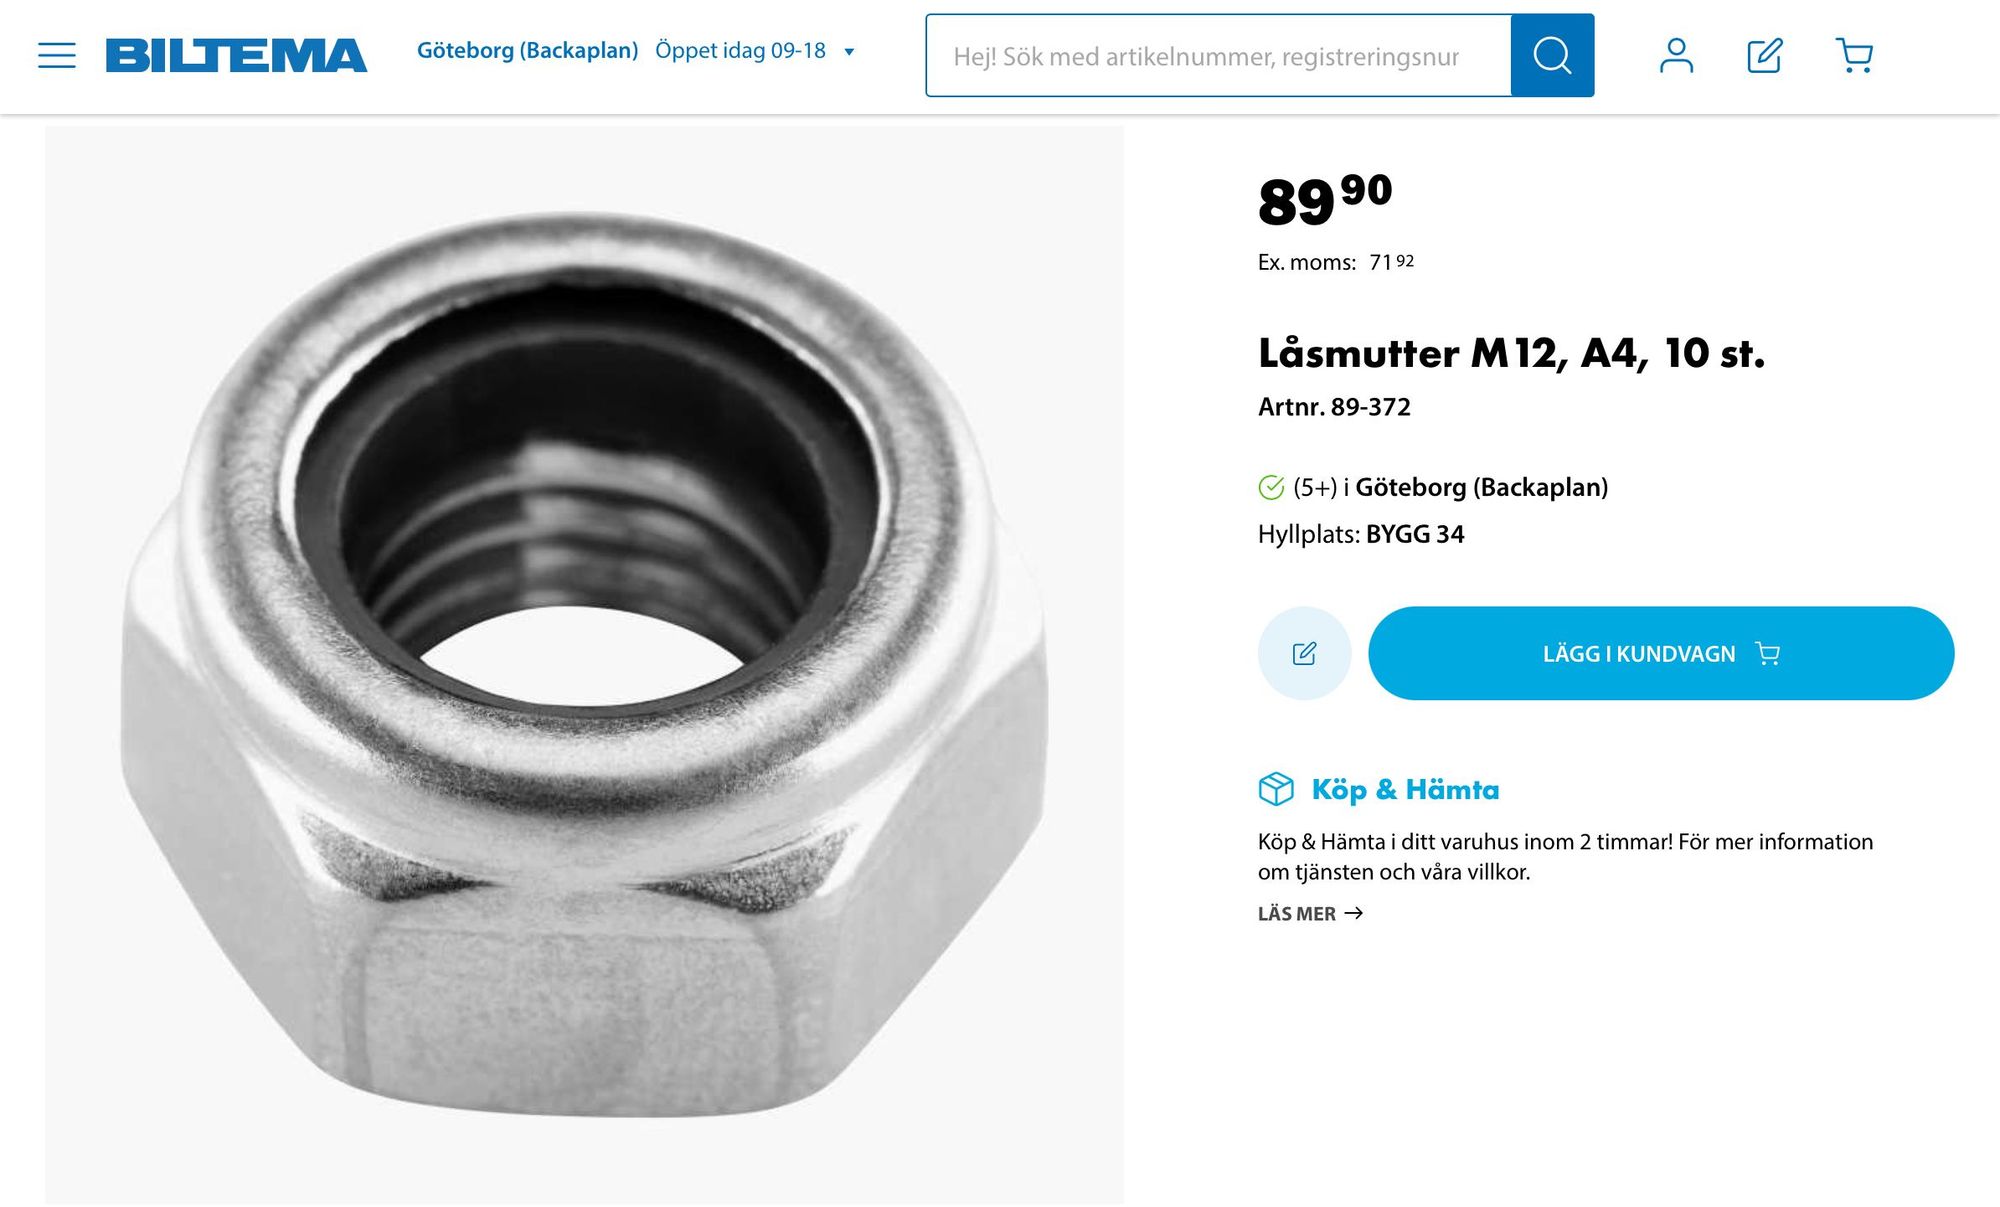The width and height of the screenshot is (2000, 1207).
Task: Expand the store opening hours dropdown arrow
Action: tap(849, 52)
